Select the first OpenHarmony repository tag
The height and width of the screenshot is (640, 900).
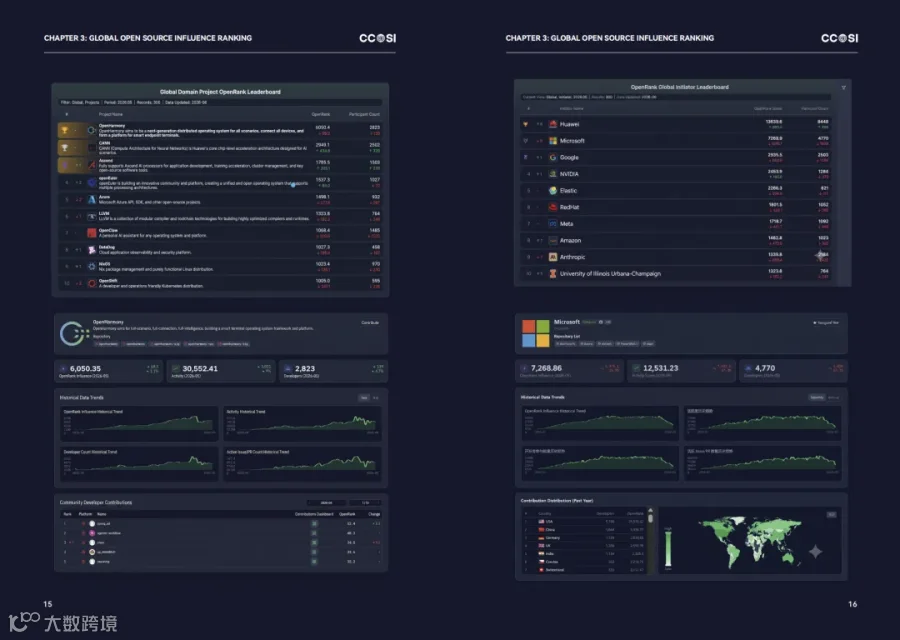pyautogui.click(x=106, y=344)
